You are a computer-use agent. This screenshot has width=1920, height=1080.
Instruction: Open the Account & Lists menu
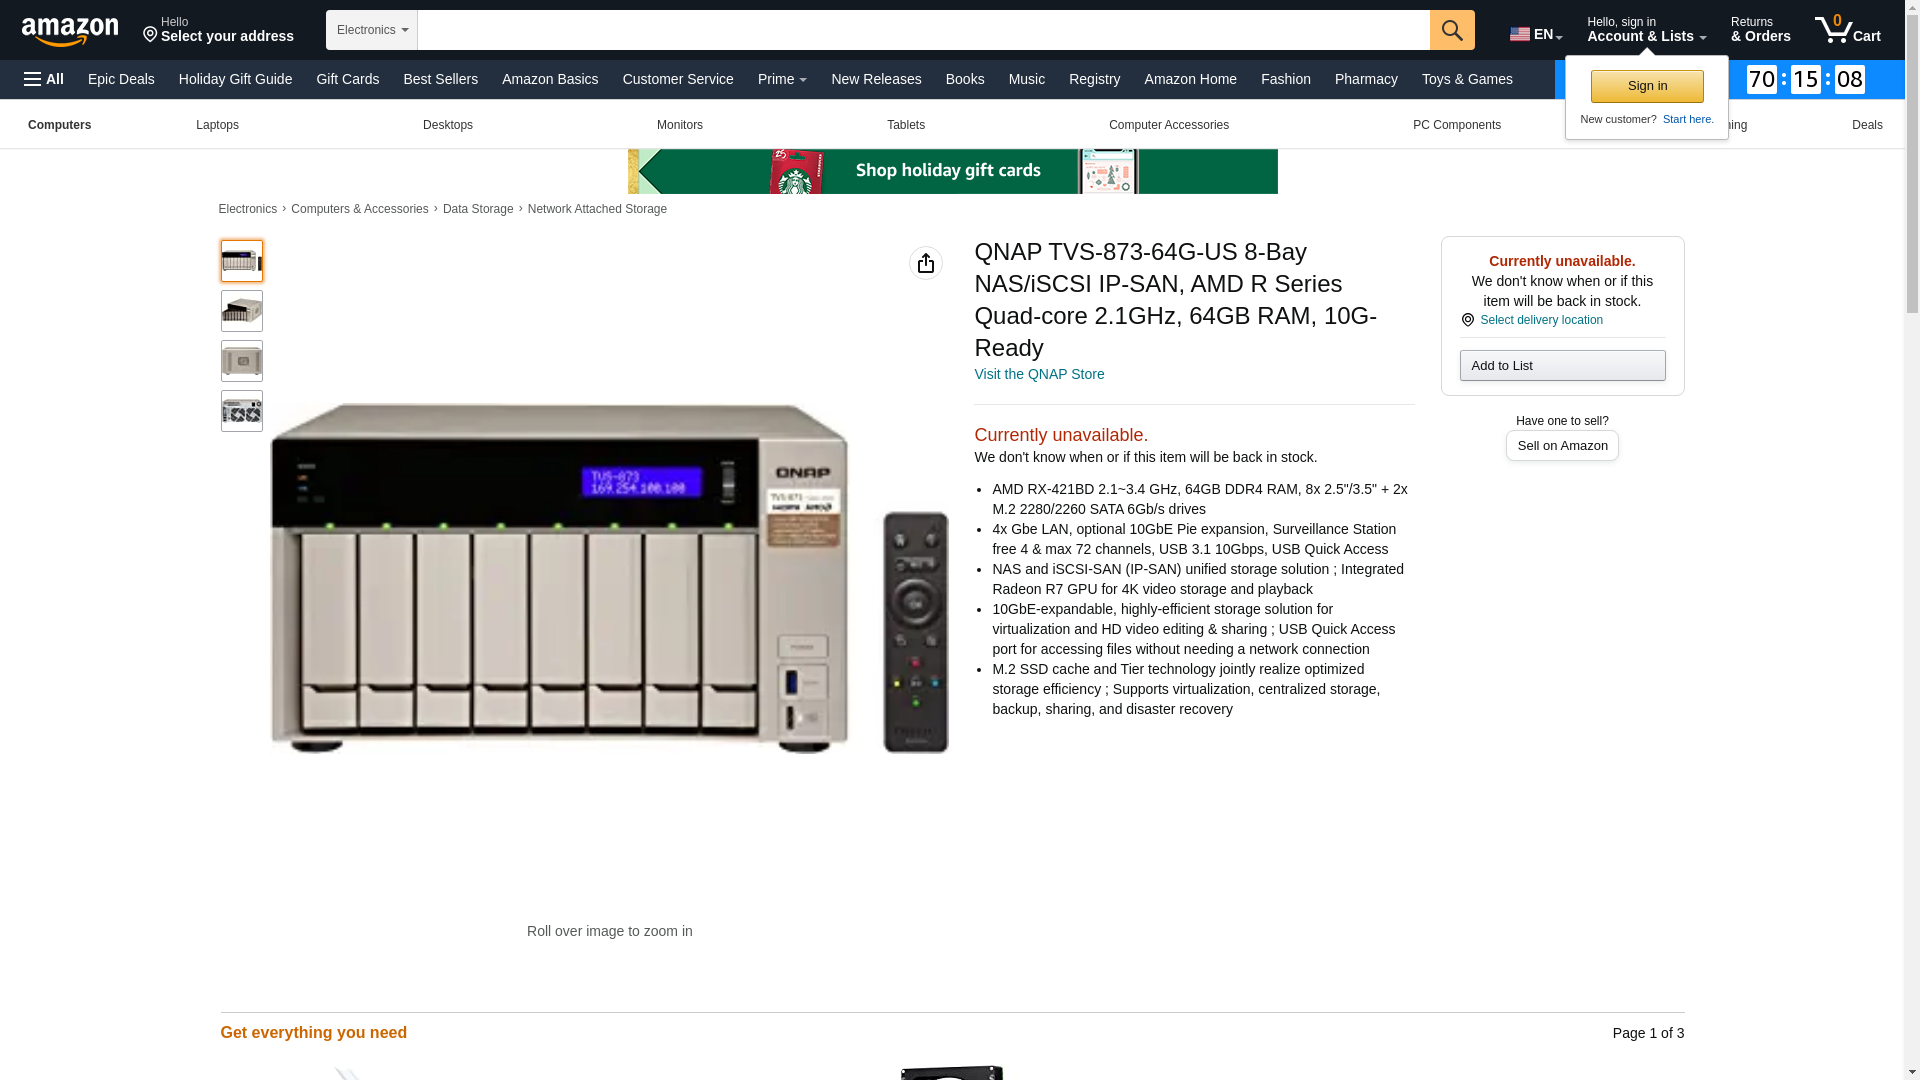[x=1645, y=30]
